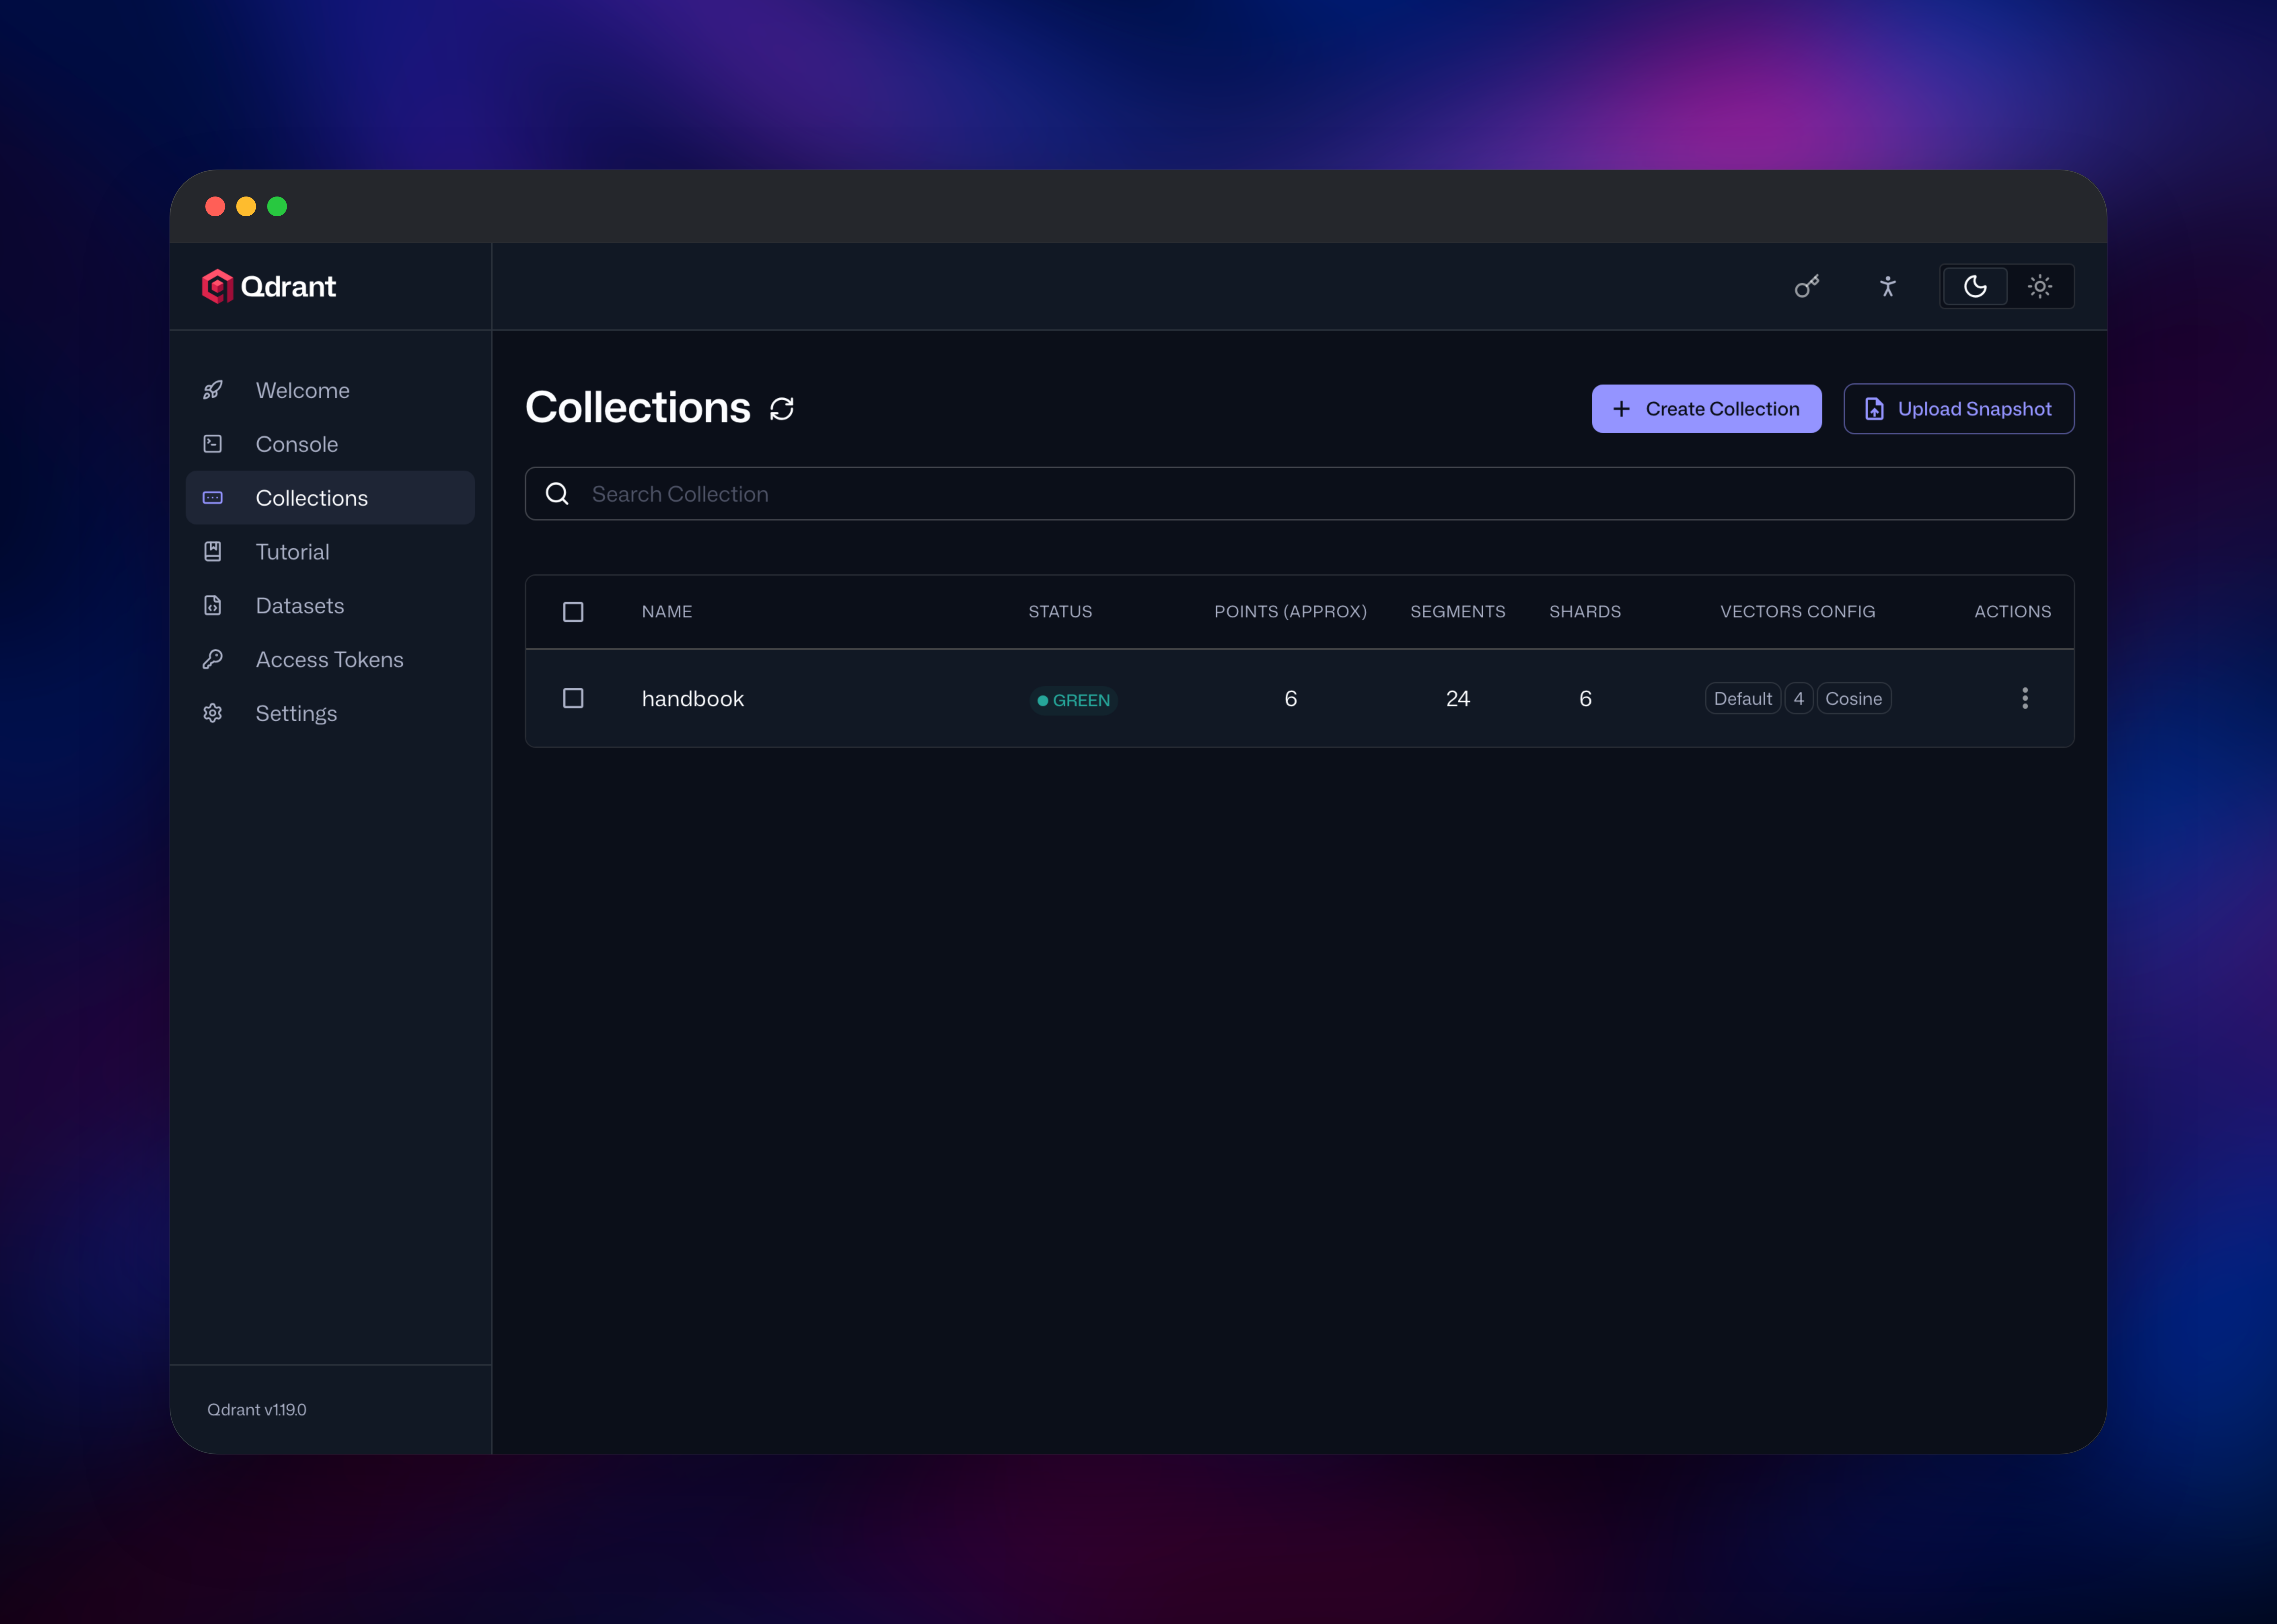Open actions menu for handbook
2277x1624 pixels.
[x=2025, y=698]
